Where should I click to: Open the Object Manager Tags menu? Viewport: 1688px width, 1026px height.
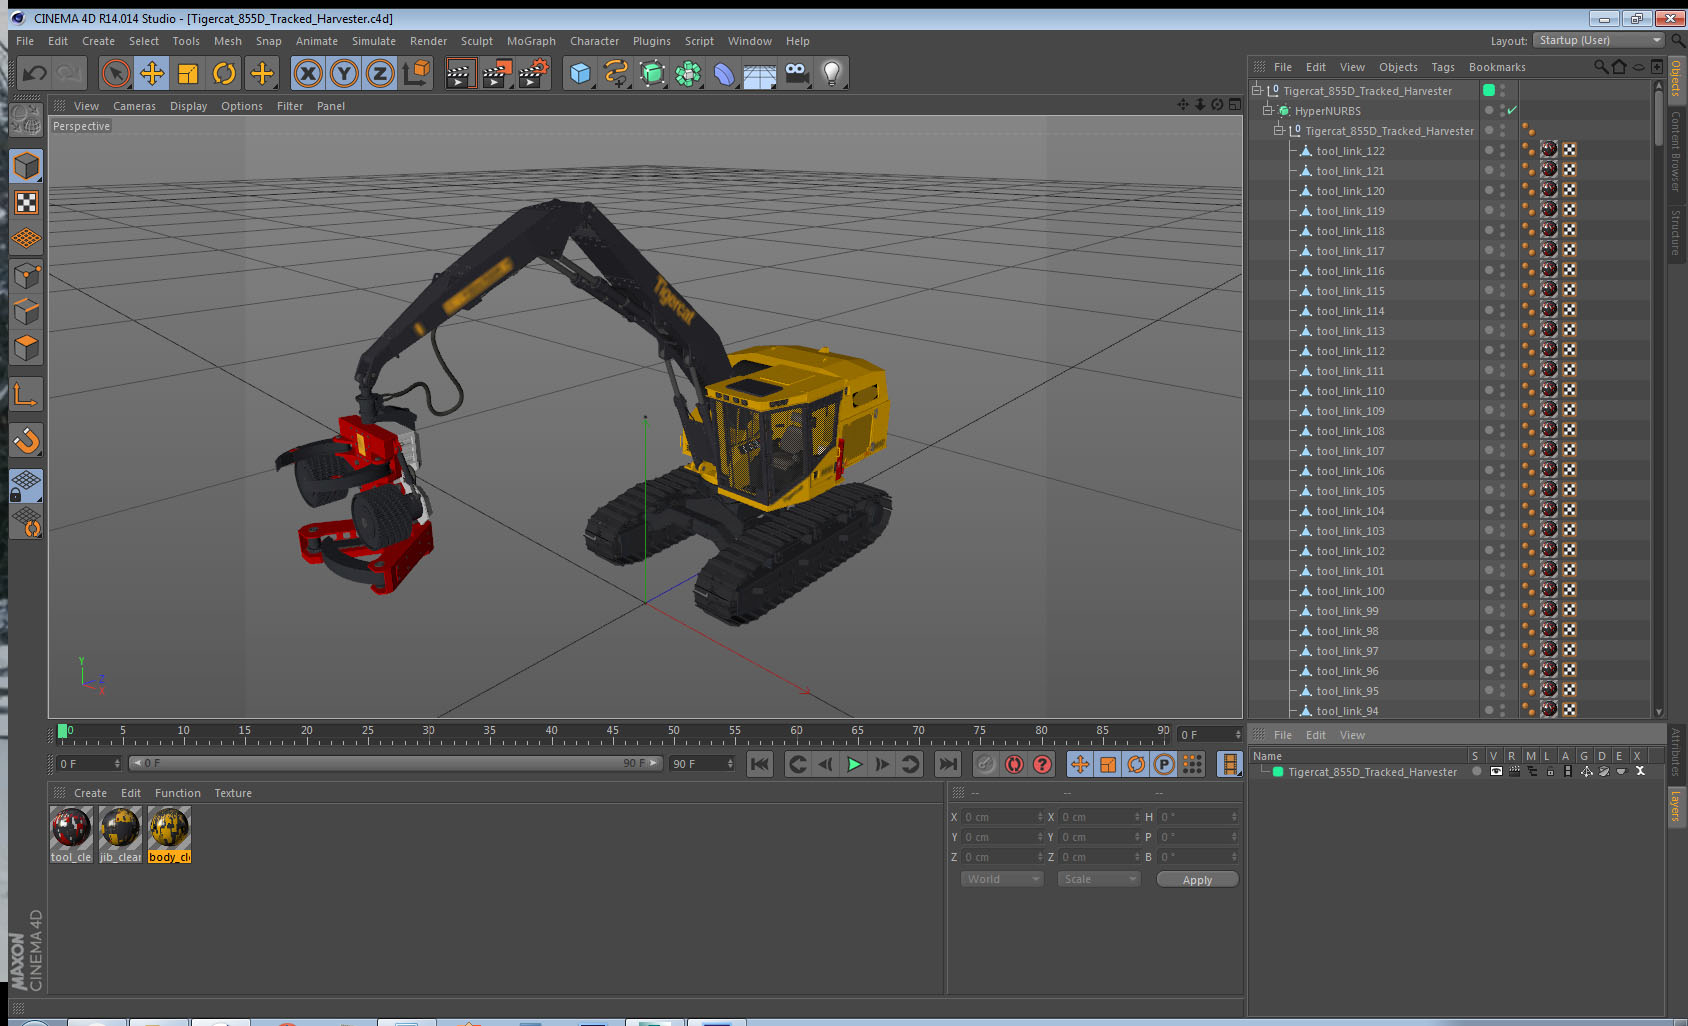click(x=1442, y=67)
